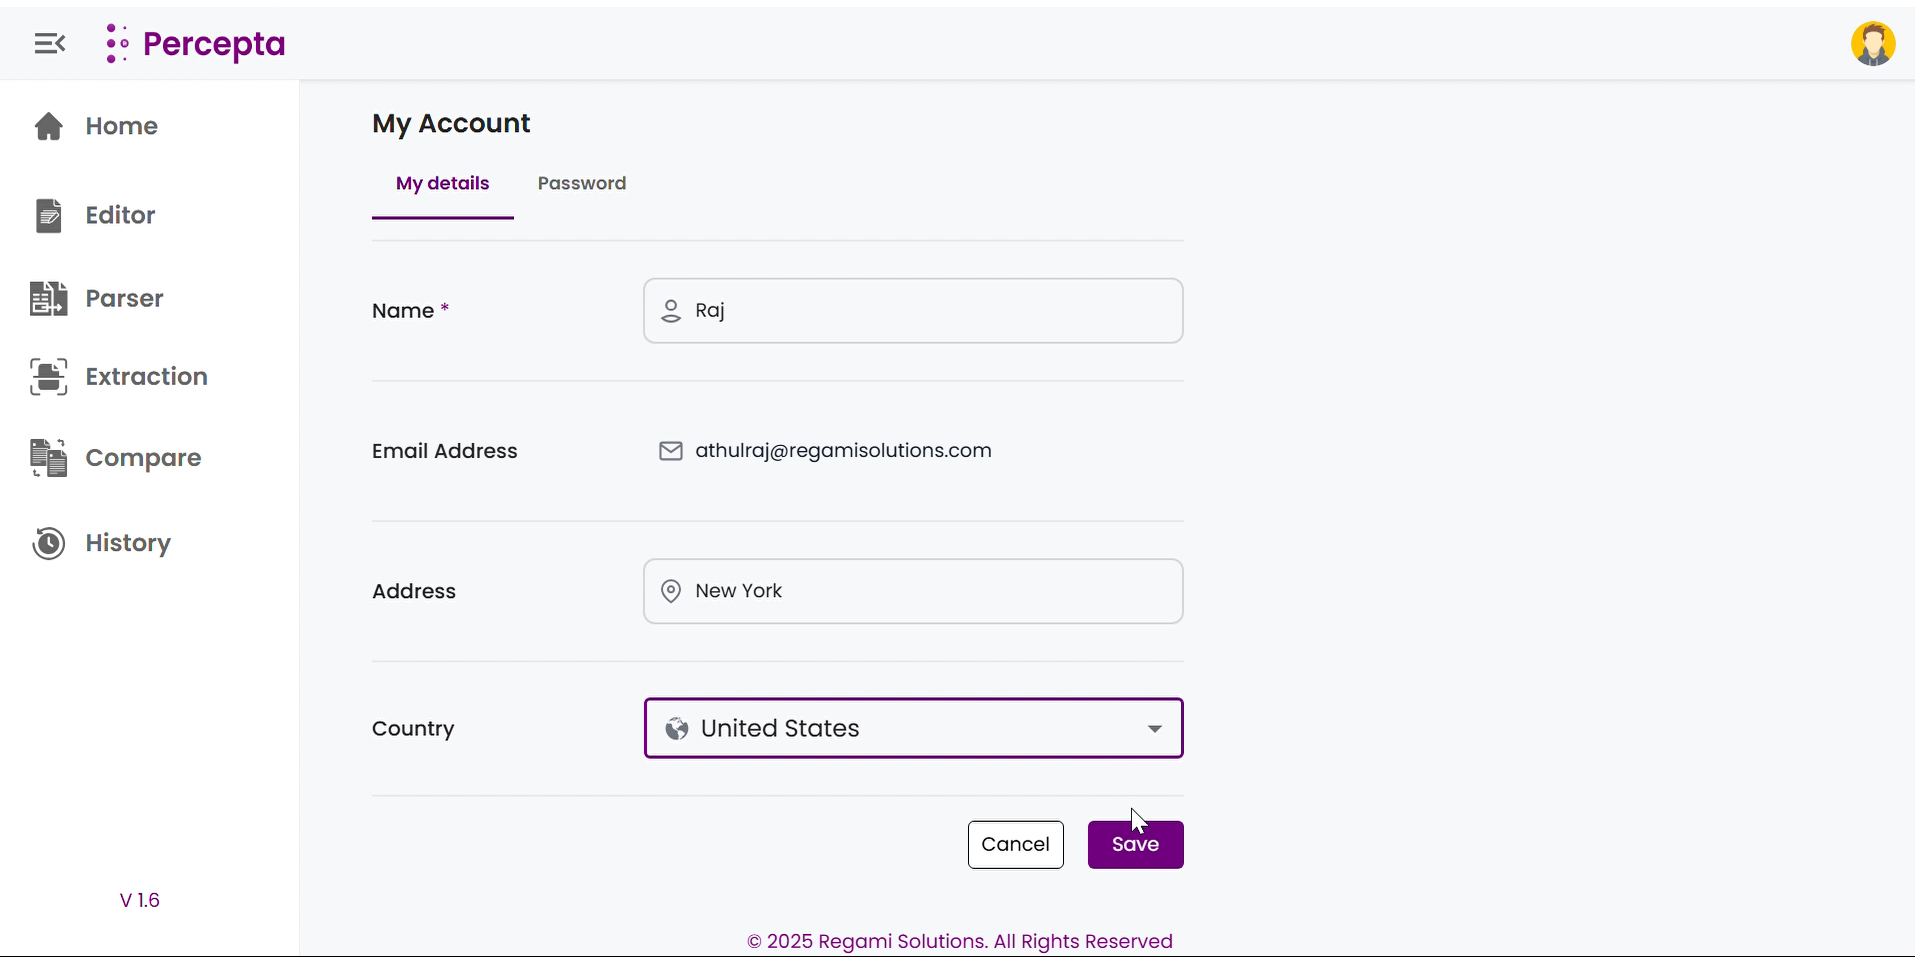The image size is (1915, 957).
Task: Expand the Country dropdown arrow
Action: (x=1155, y=729)
